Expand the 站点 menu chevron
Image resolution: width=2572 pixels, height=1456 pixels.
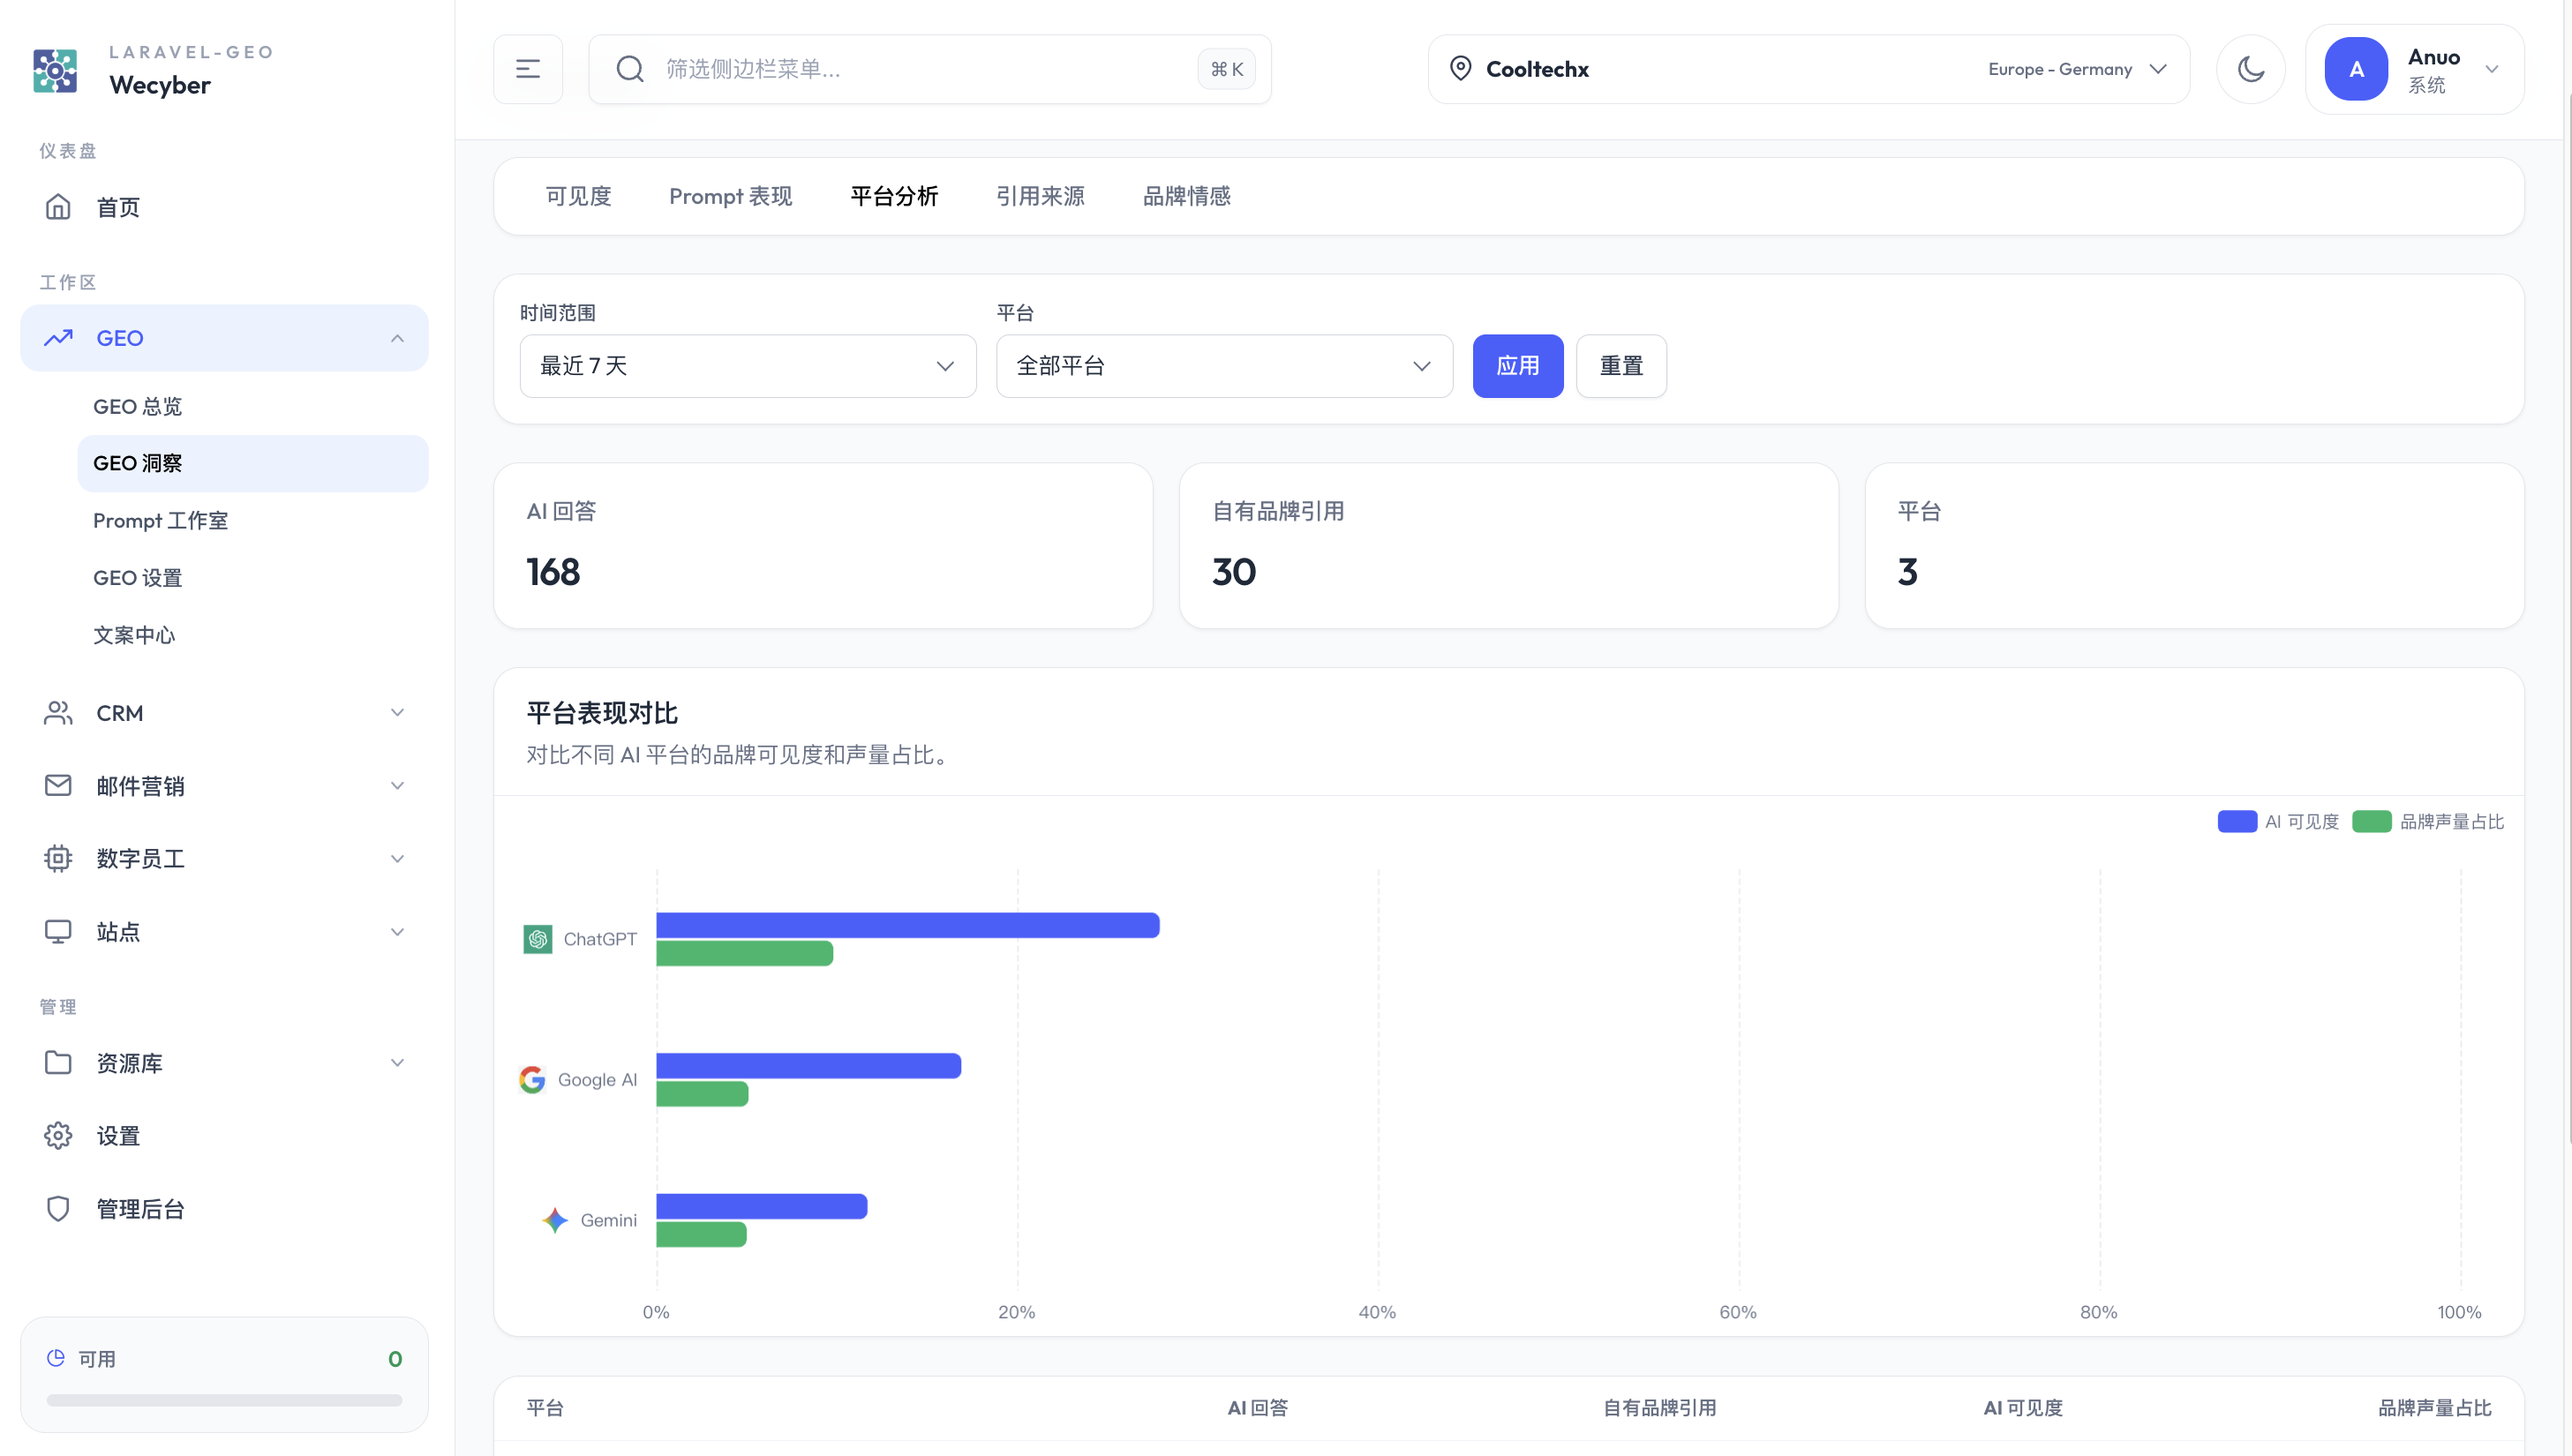click(397, 932)
